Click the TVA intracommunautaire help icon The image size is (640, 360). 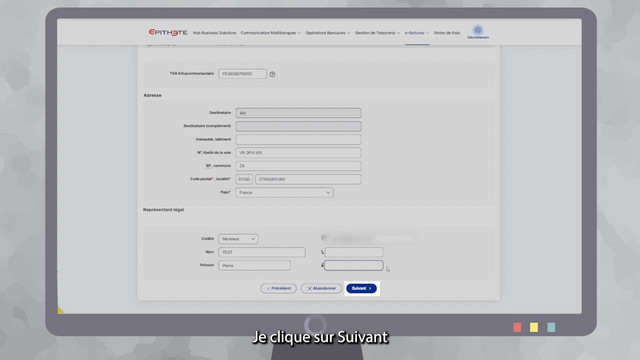[x=272, y=74]
